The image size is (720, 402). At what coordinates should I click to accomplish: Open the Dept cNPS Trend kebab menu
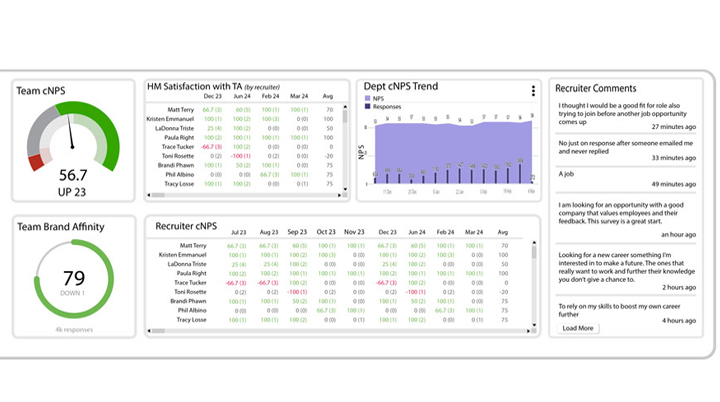point(533,91)
